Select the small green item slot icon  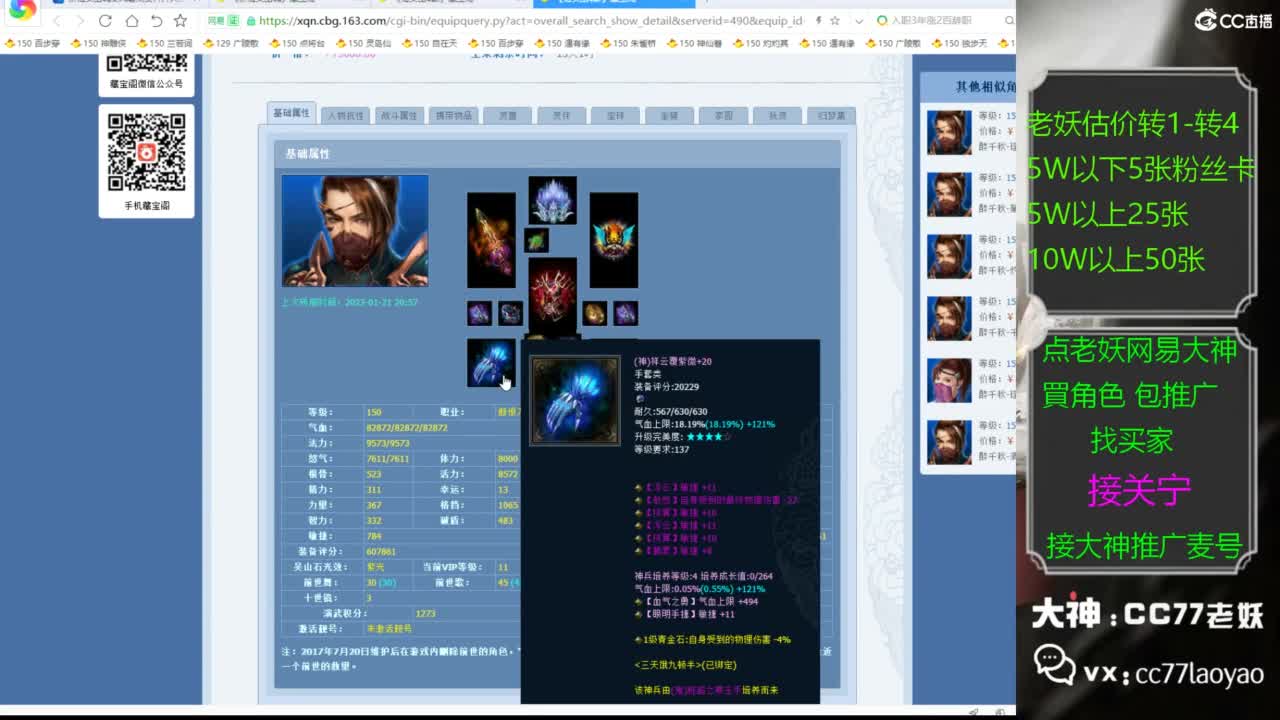pos(537,240)
